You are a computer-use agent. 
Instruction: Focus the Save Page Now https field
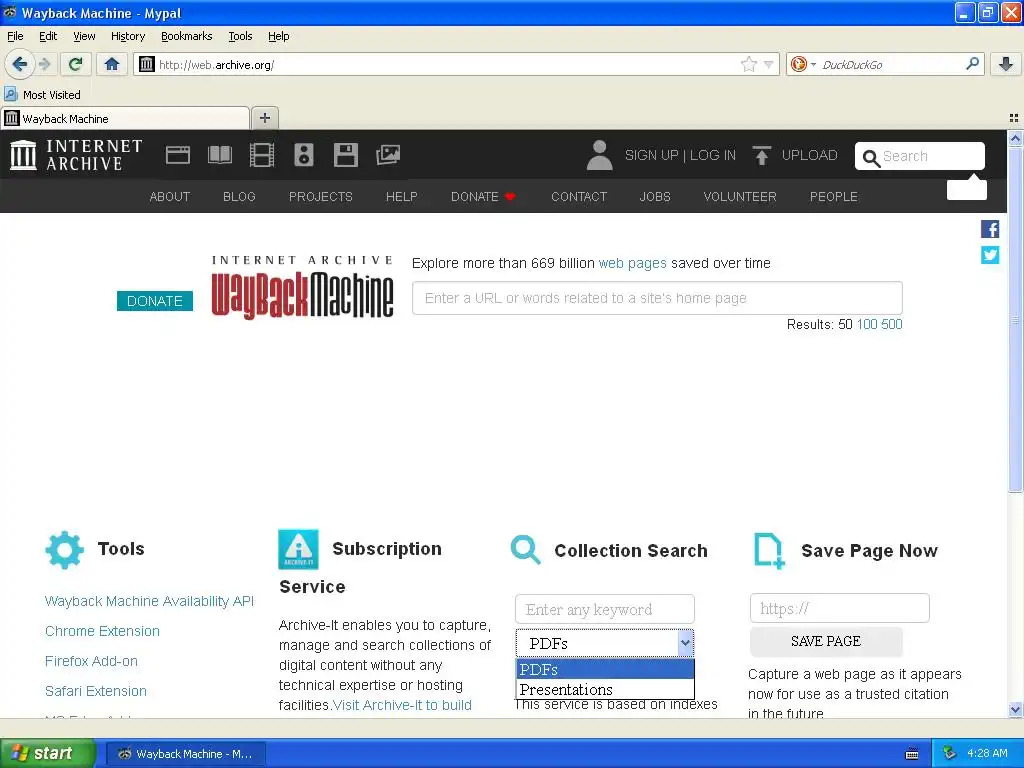point(840,609)
